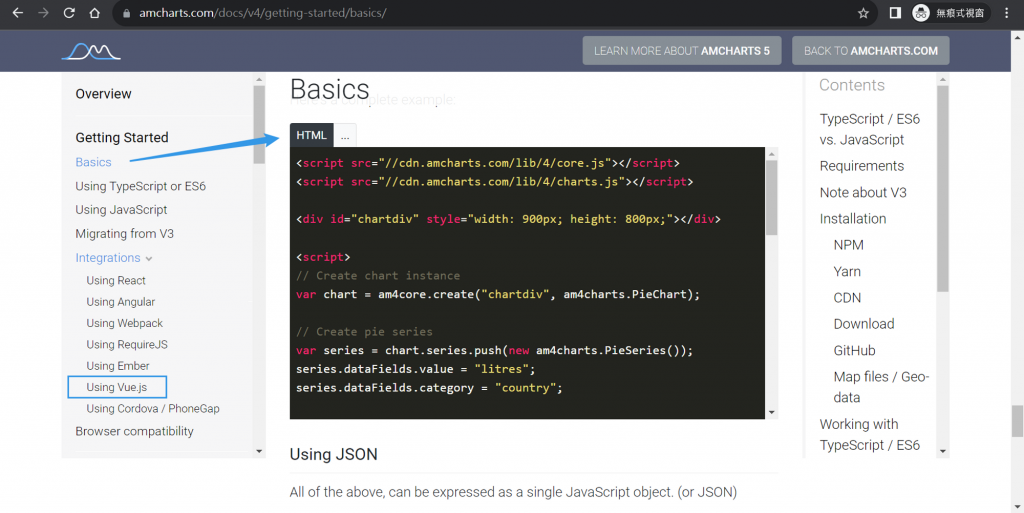
Task: Click the Contents panel scrollbar thumb
Action: pos(942,189)
